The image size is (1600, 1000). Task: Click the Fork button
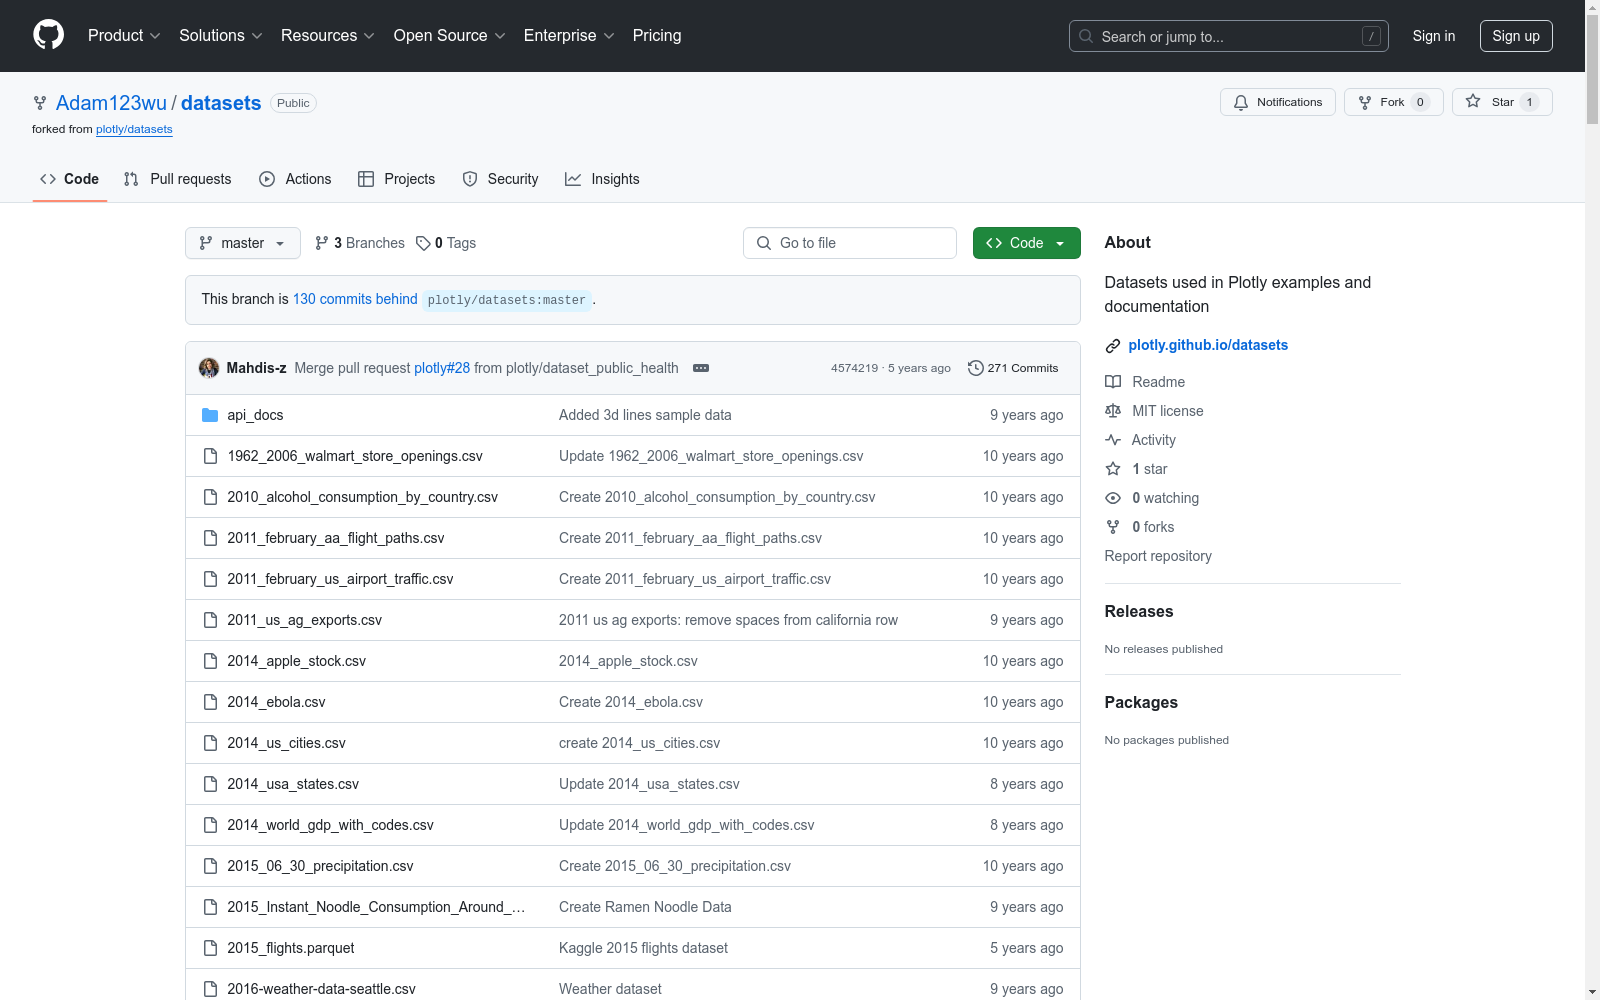(1393, 102)
